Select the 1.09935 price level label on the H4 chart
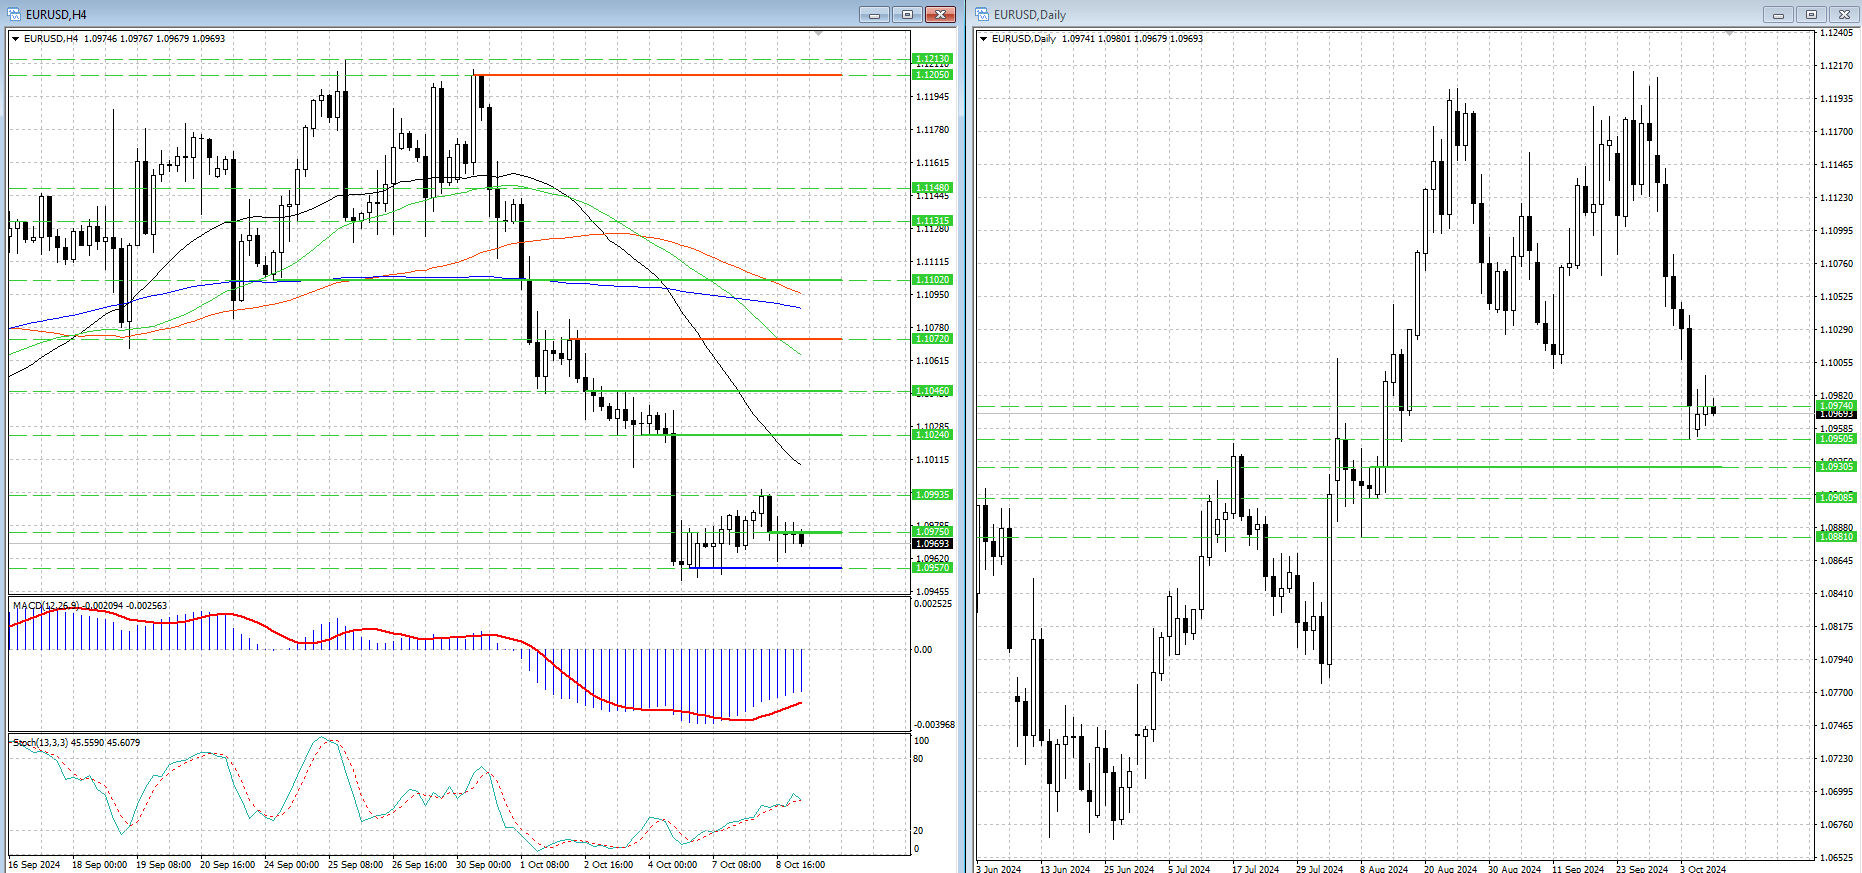Viewport: 1862px width, 873px height. [x=932, y=495]
